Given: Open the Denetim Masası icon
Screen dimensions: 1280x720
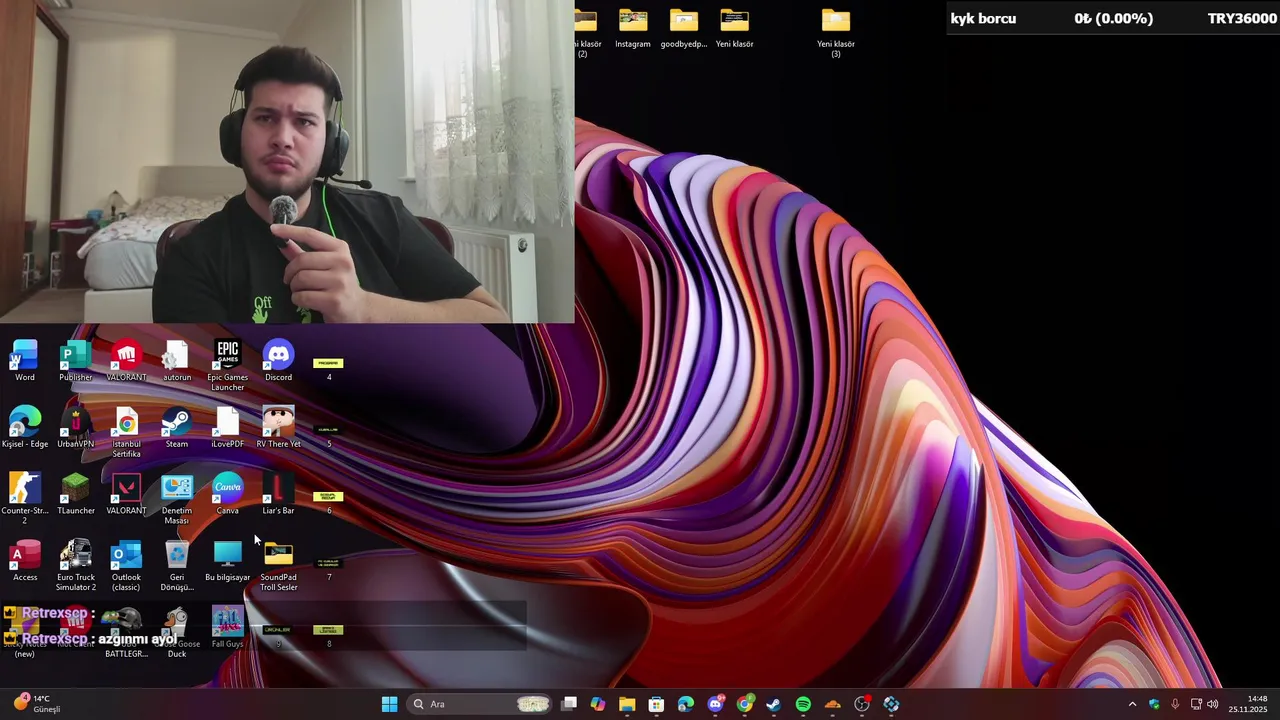Looking at the screenshot, I should click(177, 498).
